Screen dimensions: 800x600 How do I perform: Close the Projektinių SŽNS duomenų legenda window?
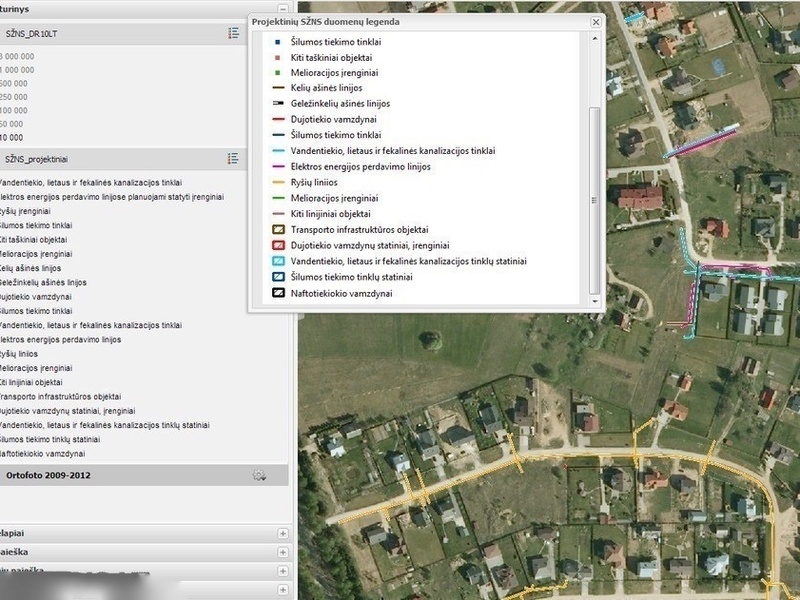click(x=596, y=21)
